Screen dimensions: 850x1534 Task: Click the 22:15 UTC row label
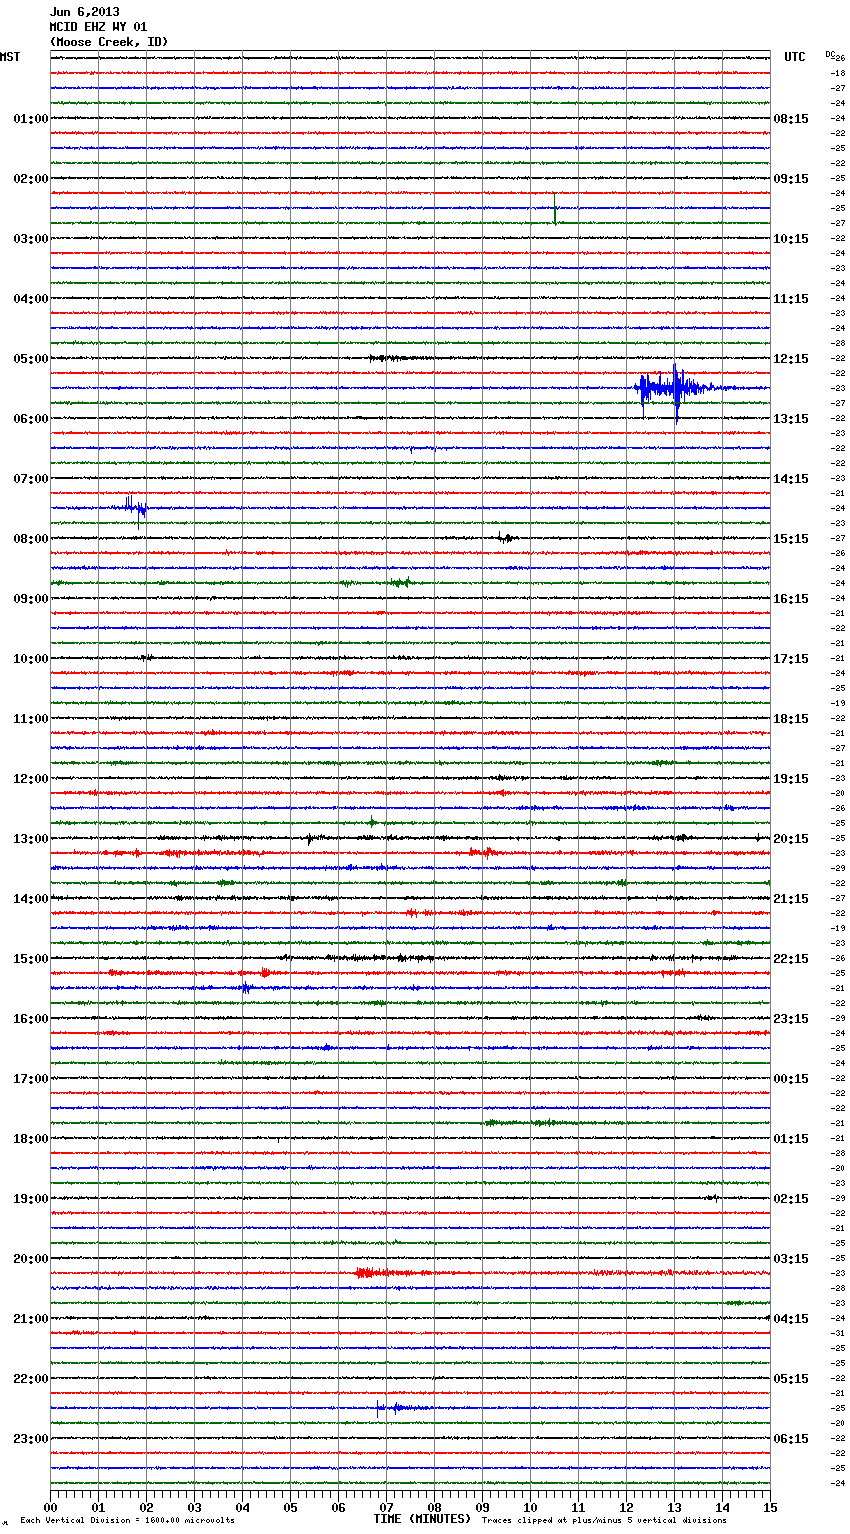[791, 959]
